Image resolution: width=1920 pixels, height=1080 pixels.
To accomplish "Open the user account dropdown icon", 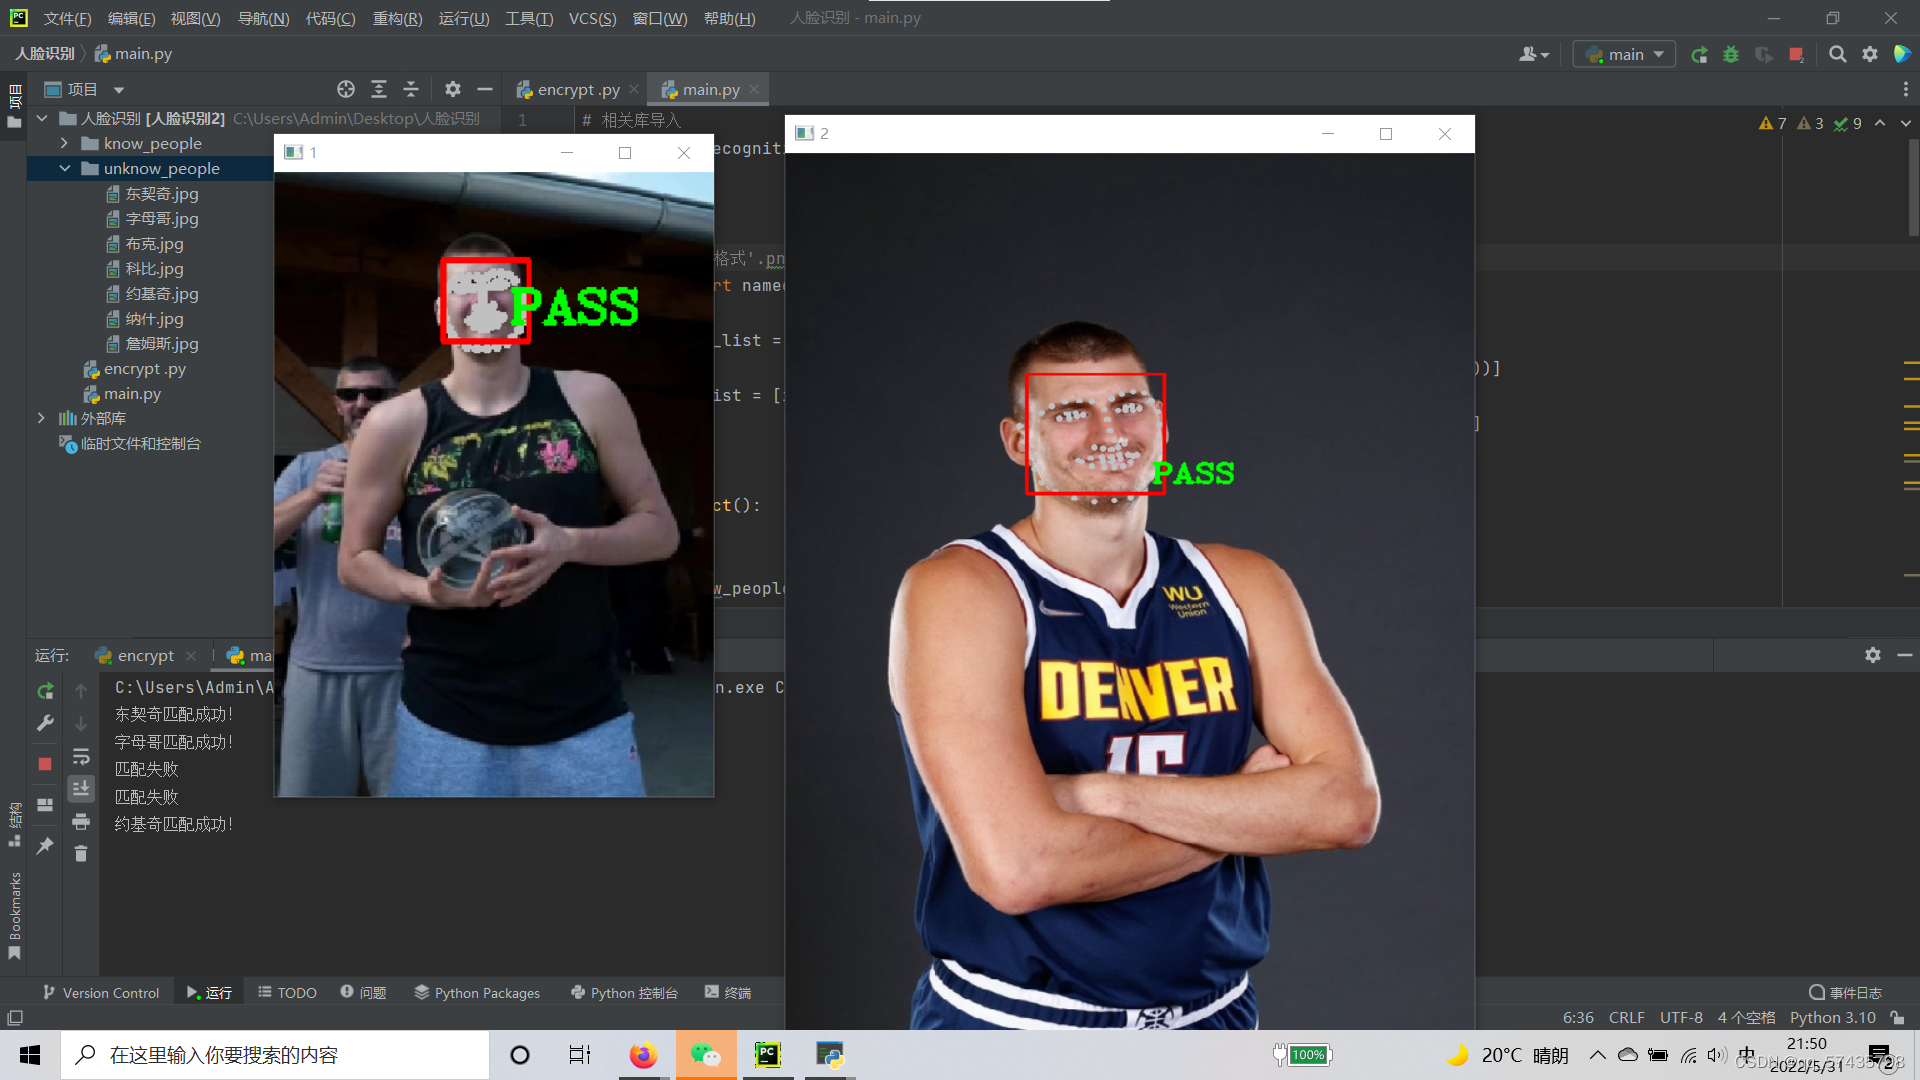I will pos(1533,54).
